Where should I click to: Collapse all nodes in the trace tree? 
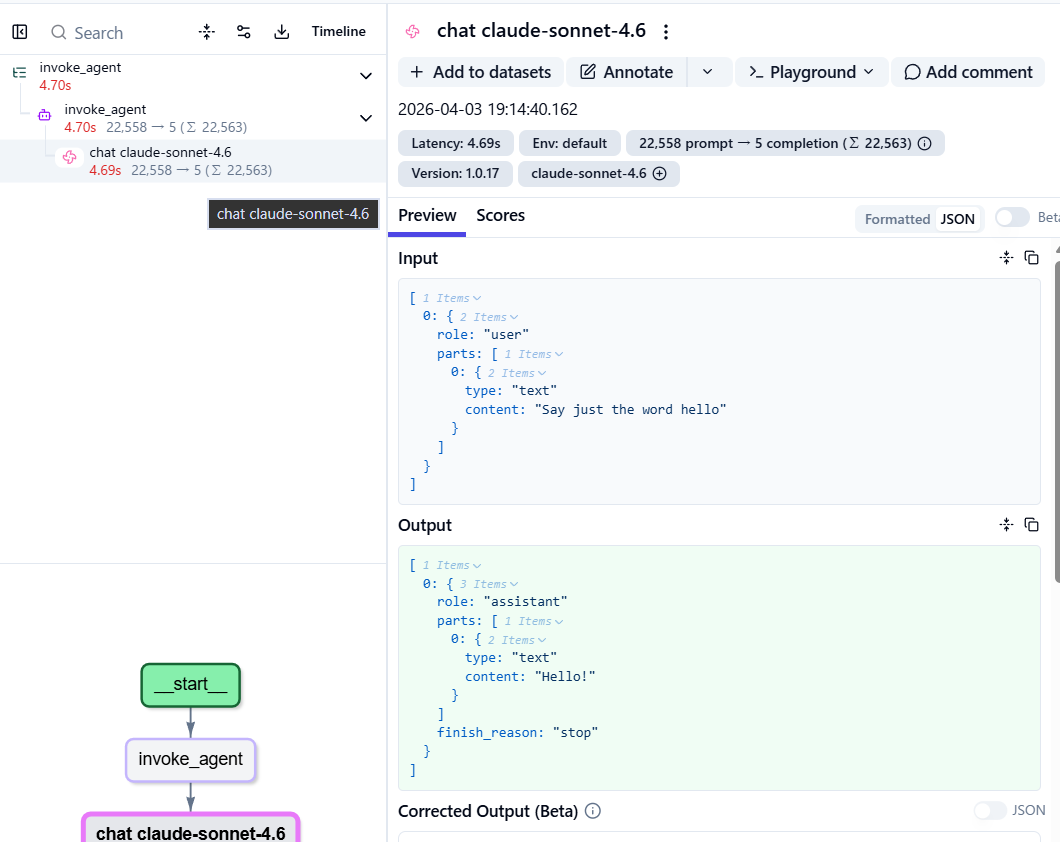(x=206, y=31)
